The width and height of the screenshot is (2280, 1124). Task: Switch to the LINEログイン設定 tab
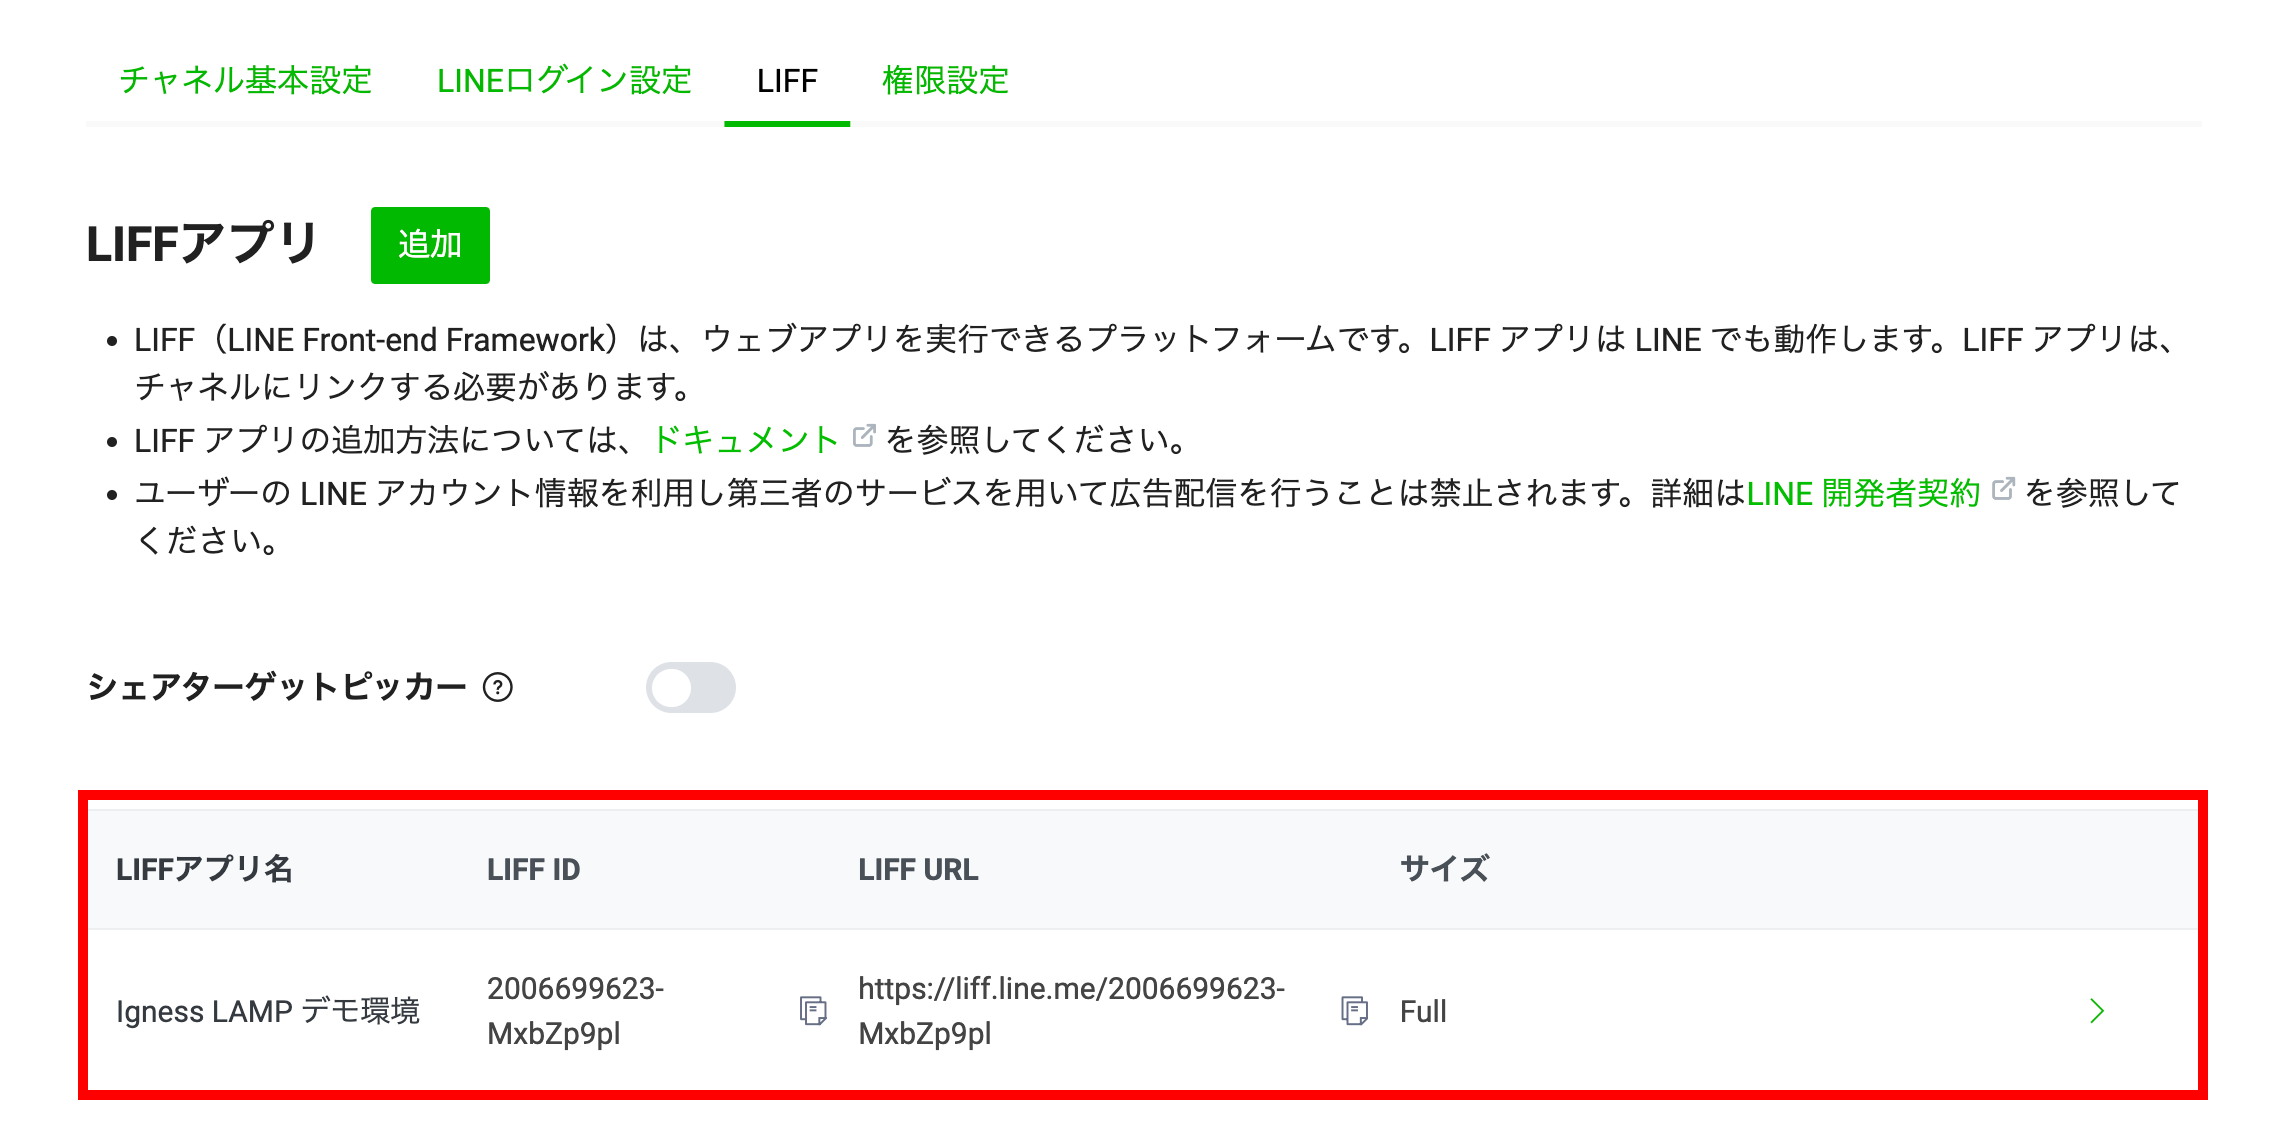click(564, 80)
